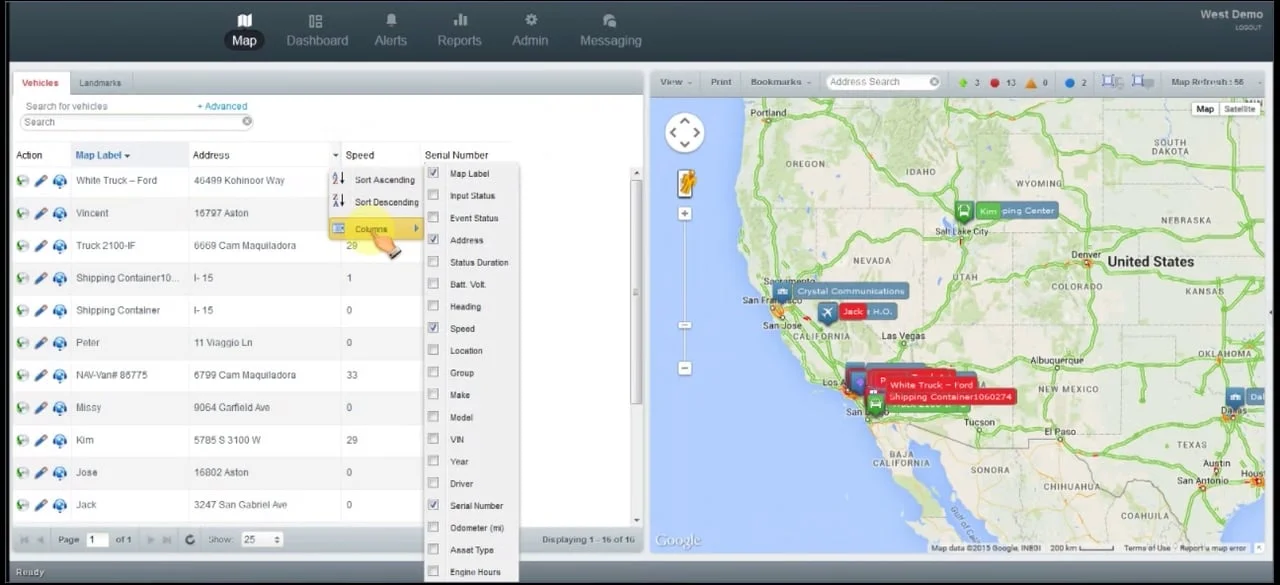Click the pencil edit icon for Vincent

41,213
